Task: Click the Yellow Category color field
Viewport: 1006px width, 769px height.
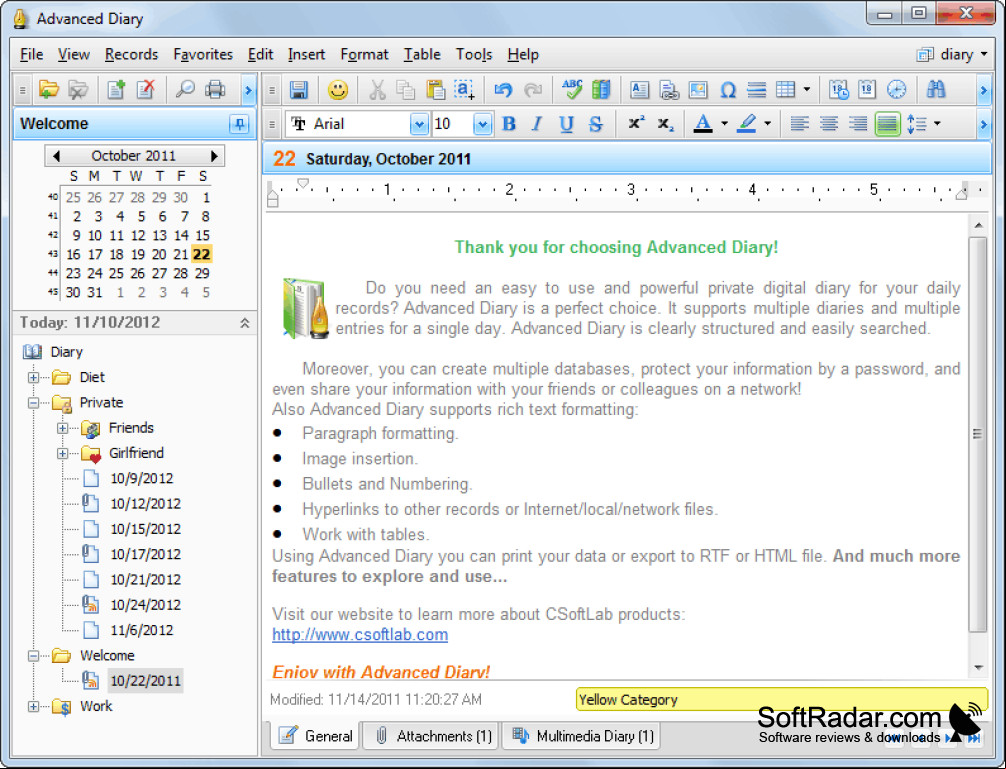Action: point(781,699)
